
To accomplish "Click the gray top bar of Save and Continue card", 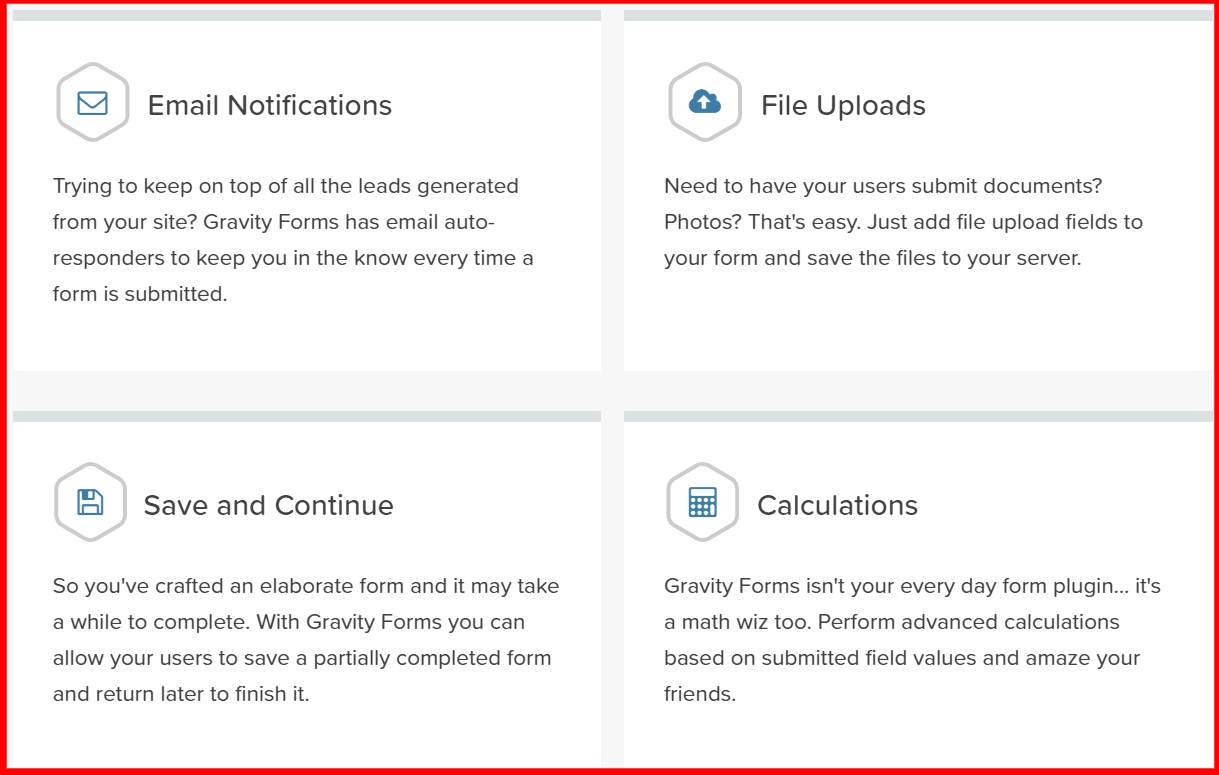I will (x=306, y=416).
